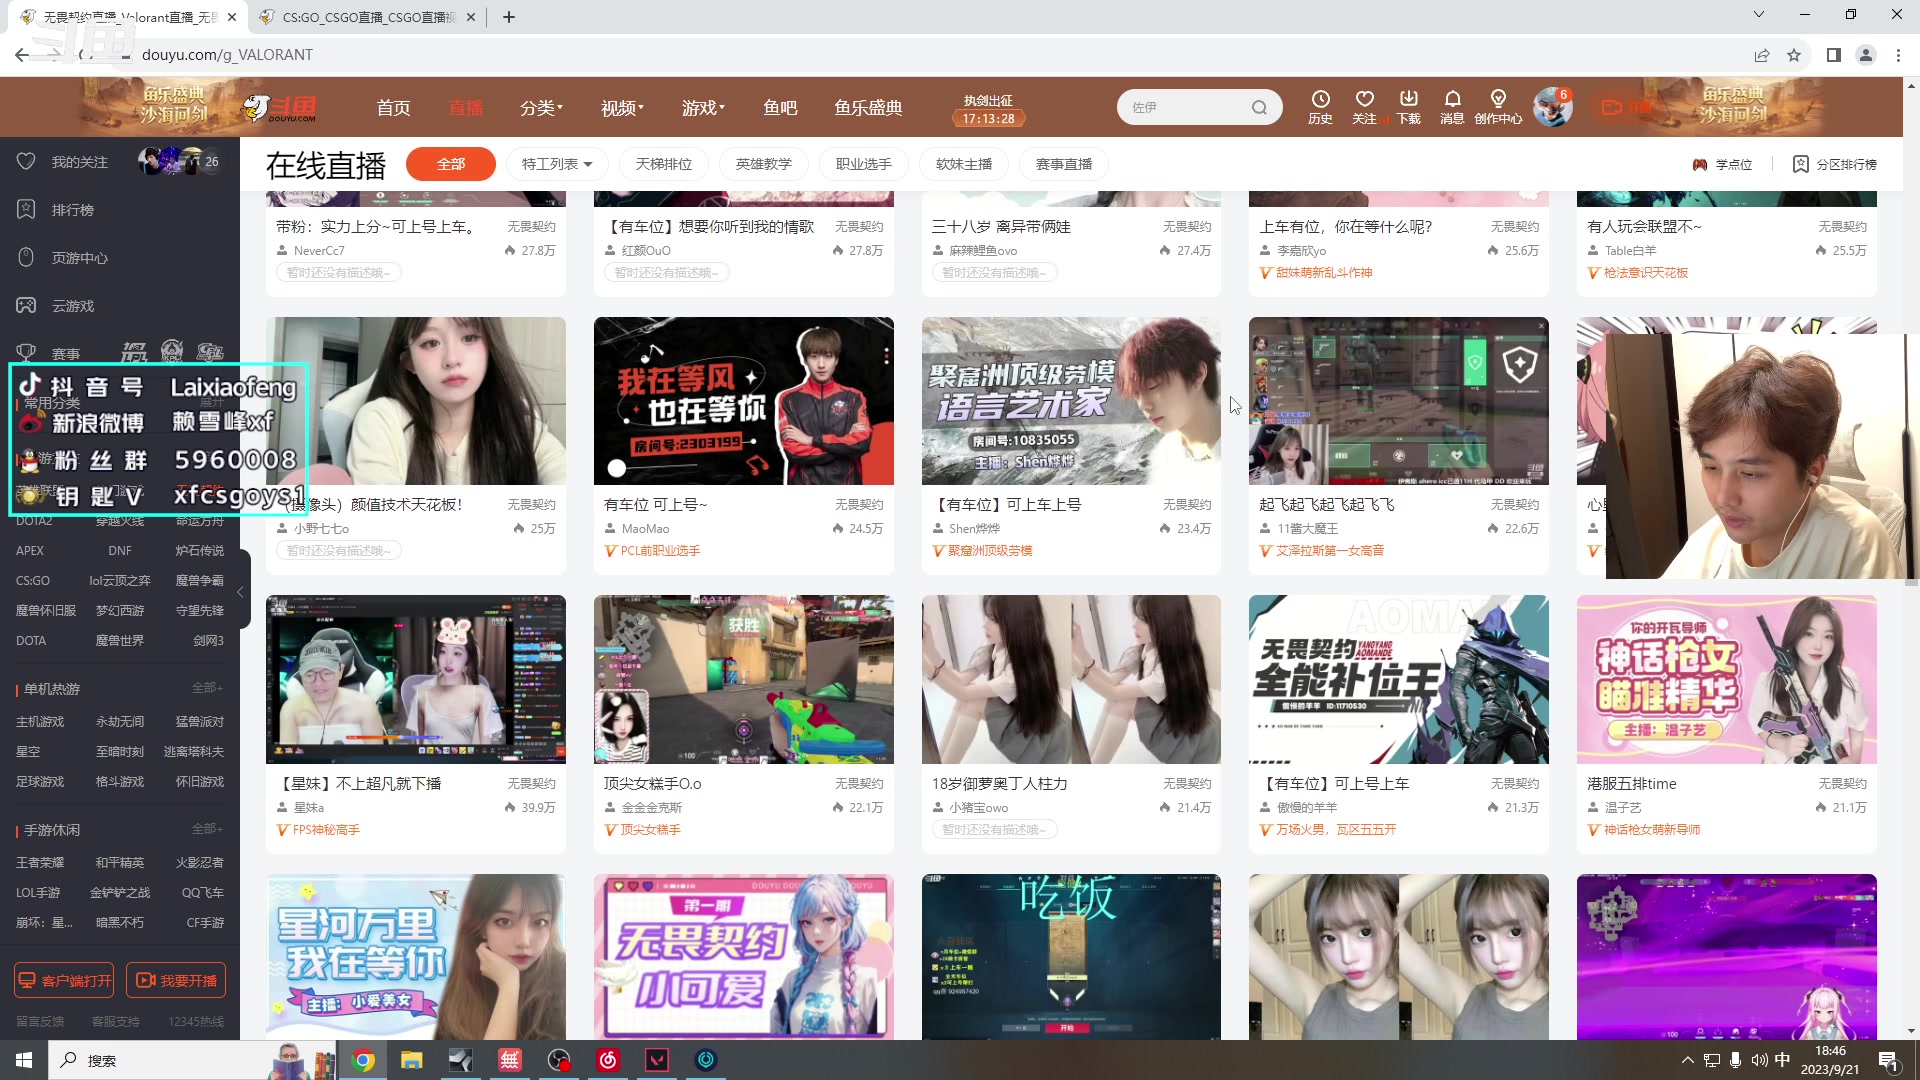The image size is (1920, 1080).
Task: Open the taskbar notification center icon
Action: [x=1888, y=1060]
